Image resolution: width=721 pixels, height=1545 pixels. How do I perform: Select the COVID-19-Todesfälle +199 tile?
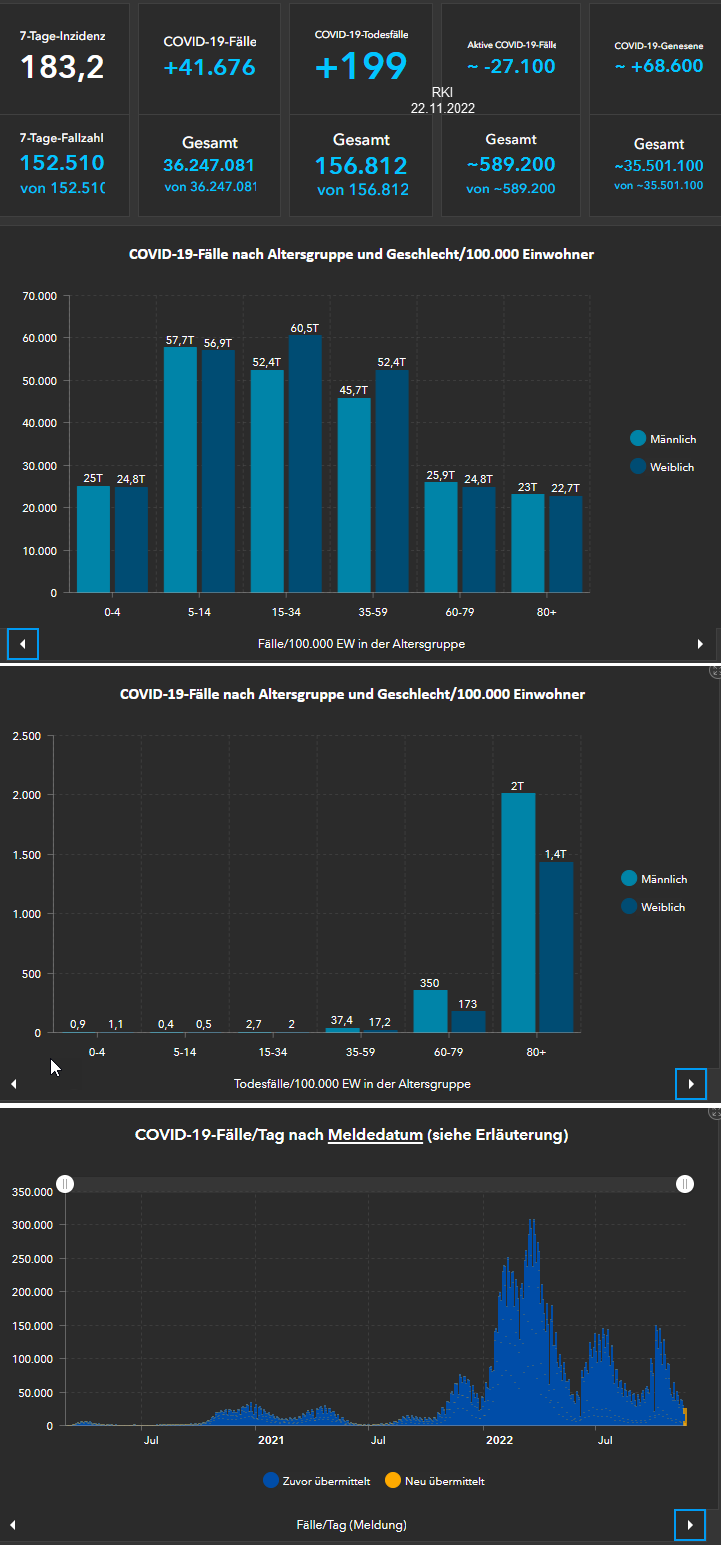tap(361, 57)
